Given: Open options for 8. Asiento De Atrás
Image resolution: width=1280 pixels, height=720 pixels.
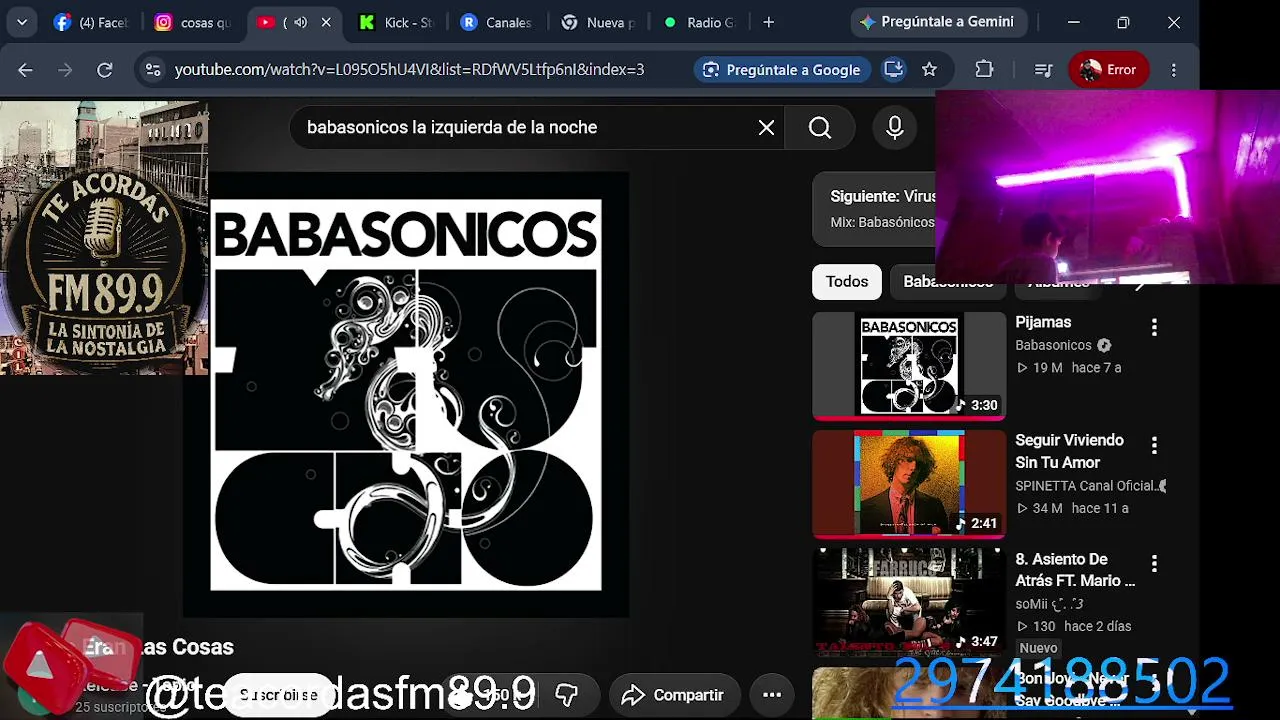Looking at the screenshot, I should [1154, 564].
